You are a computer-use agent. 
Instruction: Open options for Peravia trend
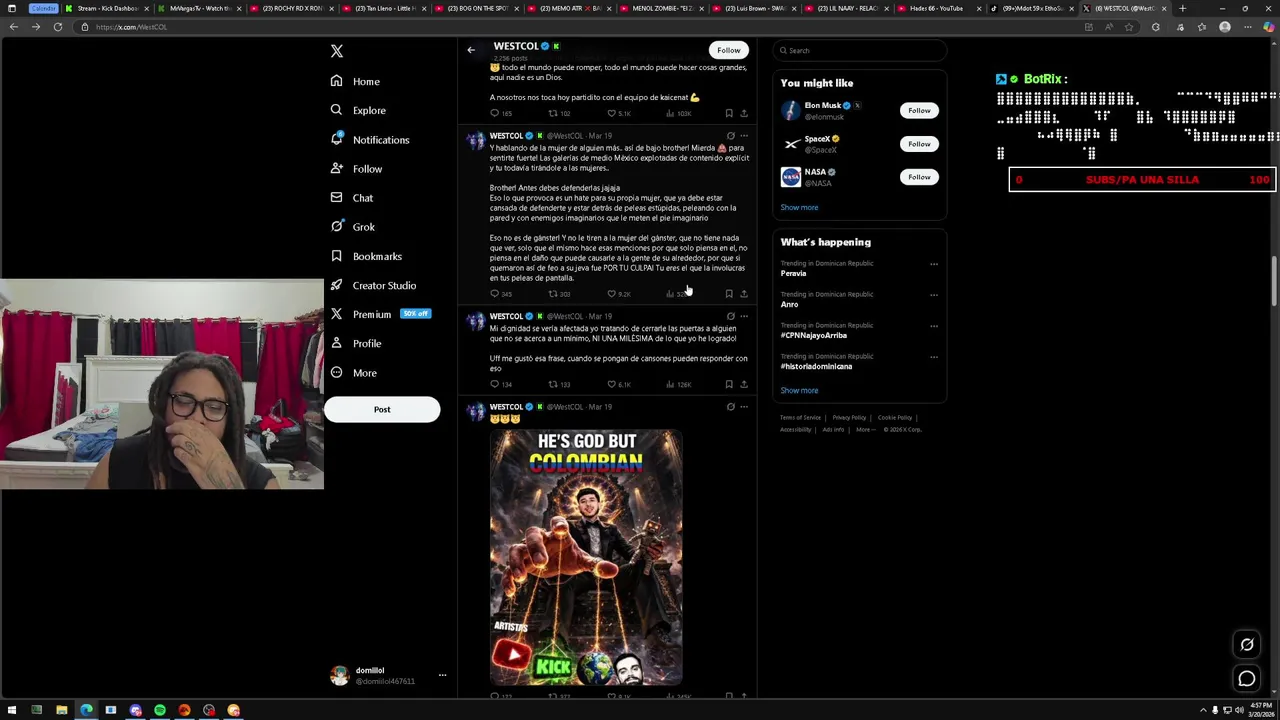click(934, 264)
